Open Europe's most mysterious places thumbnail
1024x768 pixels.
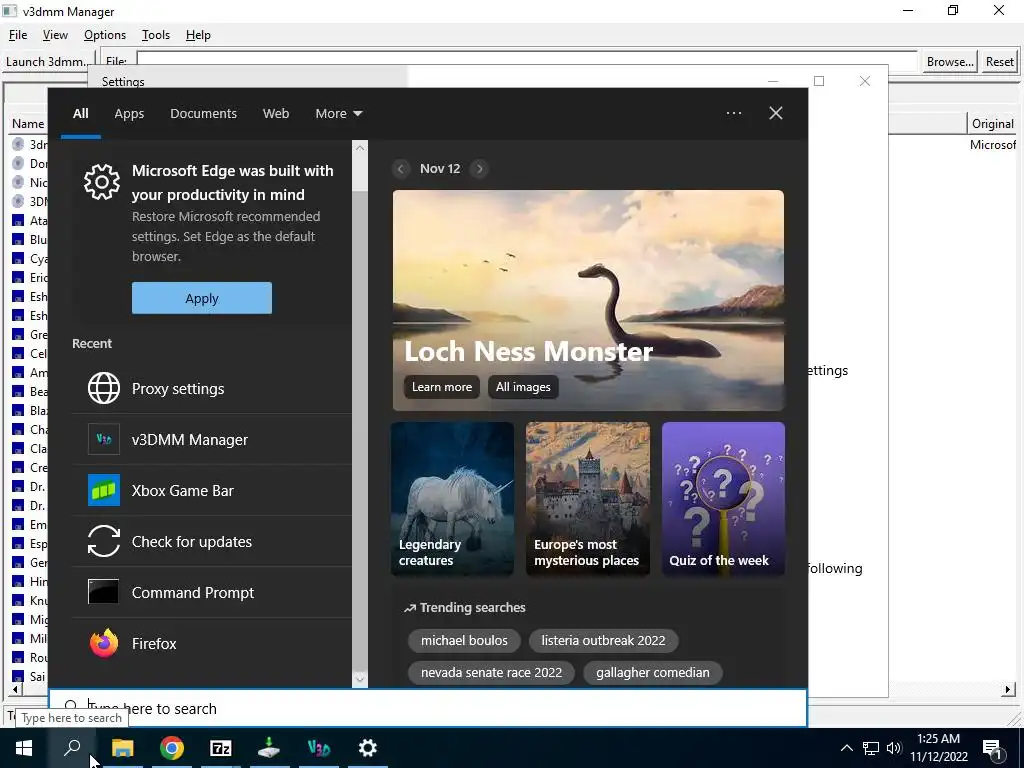(588, 499)
